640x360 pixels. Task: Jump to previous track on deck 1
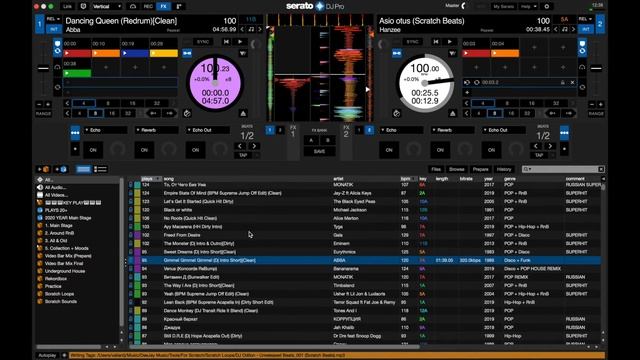click(226, 42)
